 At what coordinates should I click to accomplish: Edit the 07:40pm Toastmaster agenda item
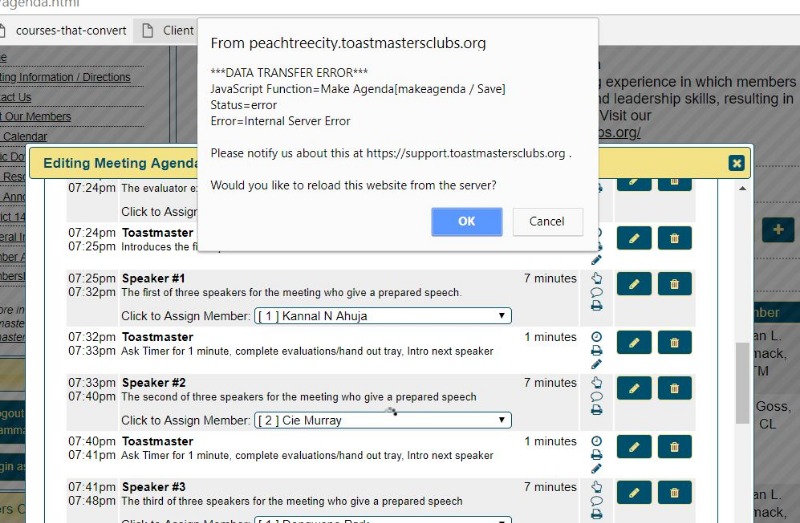tap(634, 447)
